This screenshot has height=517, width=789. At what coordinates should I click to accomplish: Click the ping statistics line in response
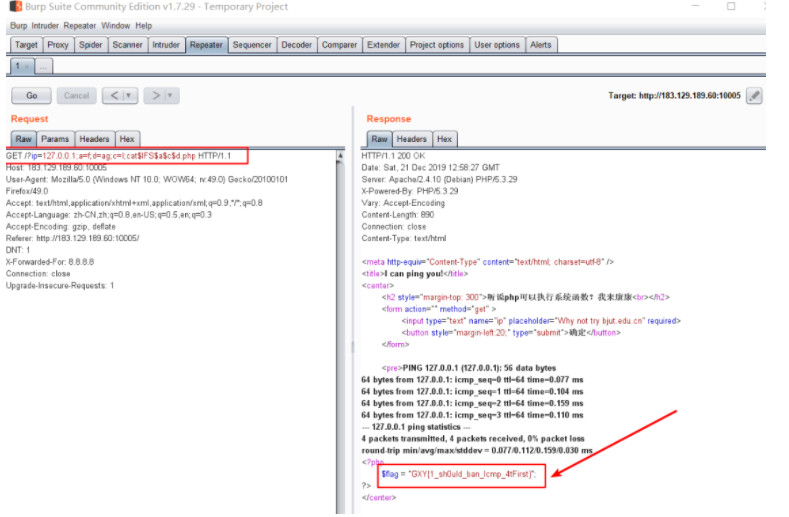pos(416,427)
